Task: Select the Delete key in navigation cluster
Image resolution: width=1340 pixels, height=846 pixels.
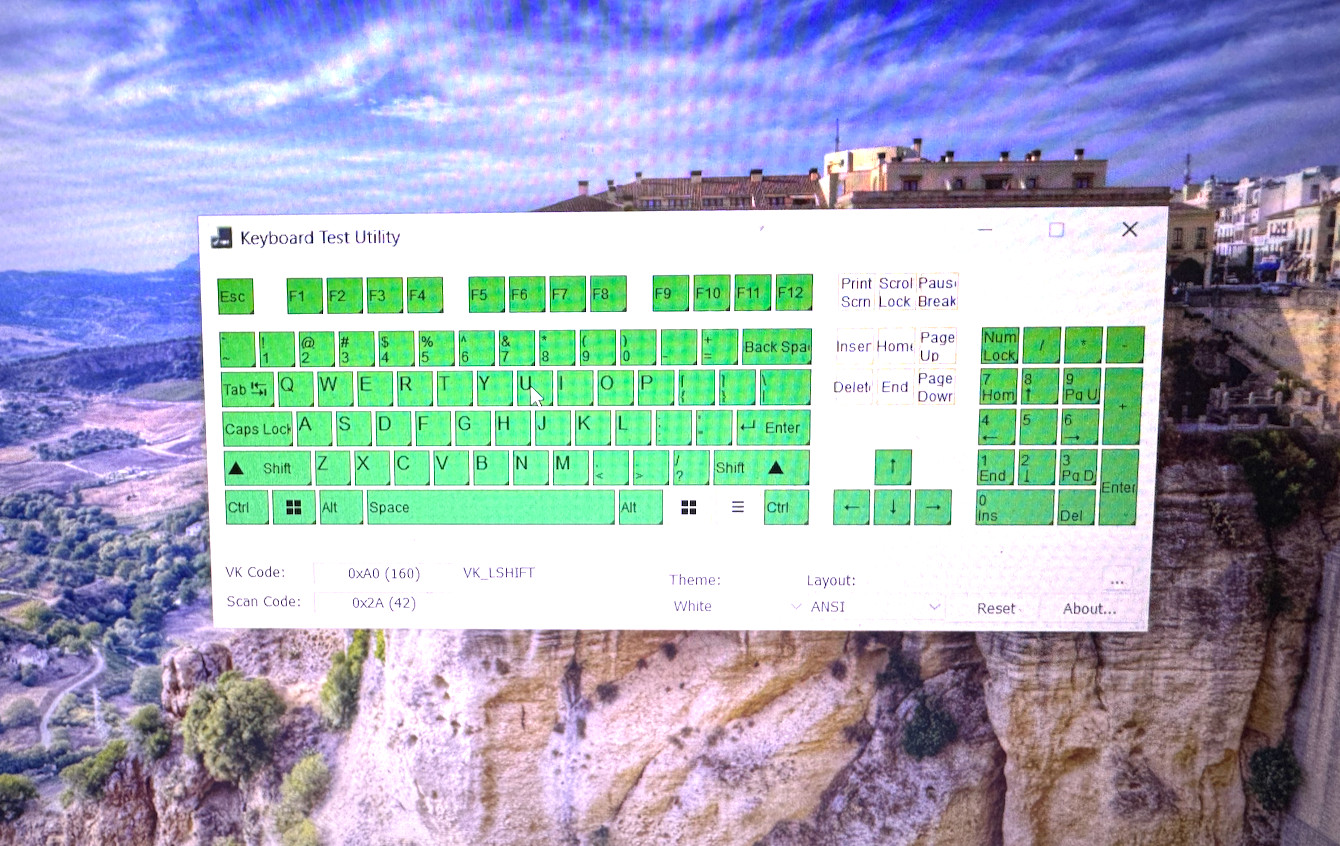Action: pyautogui.click(x=852, y=387)
